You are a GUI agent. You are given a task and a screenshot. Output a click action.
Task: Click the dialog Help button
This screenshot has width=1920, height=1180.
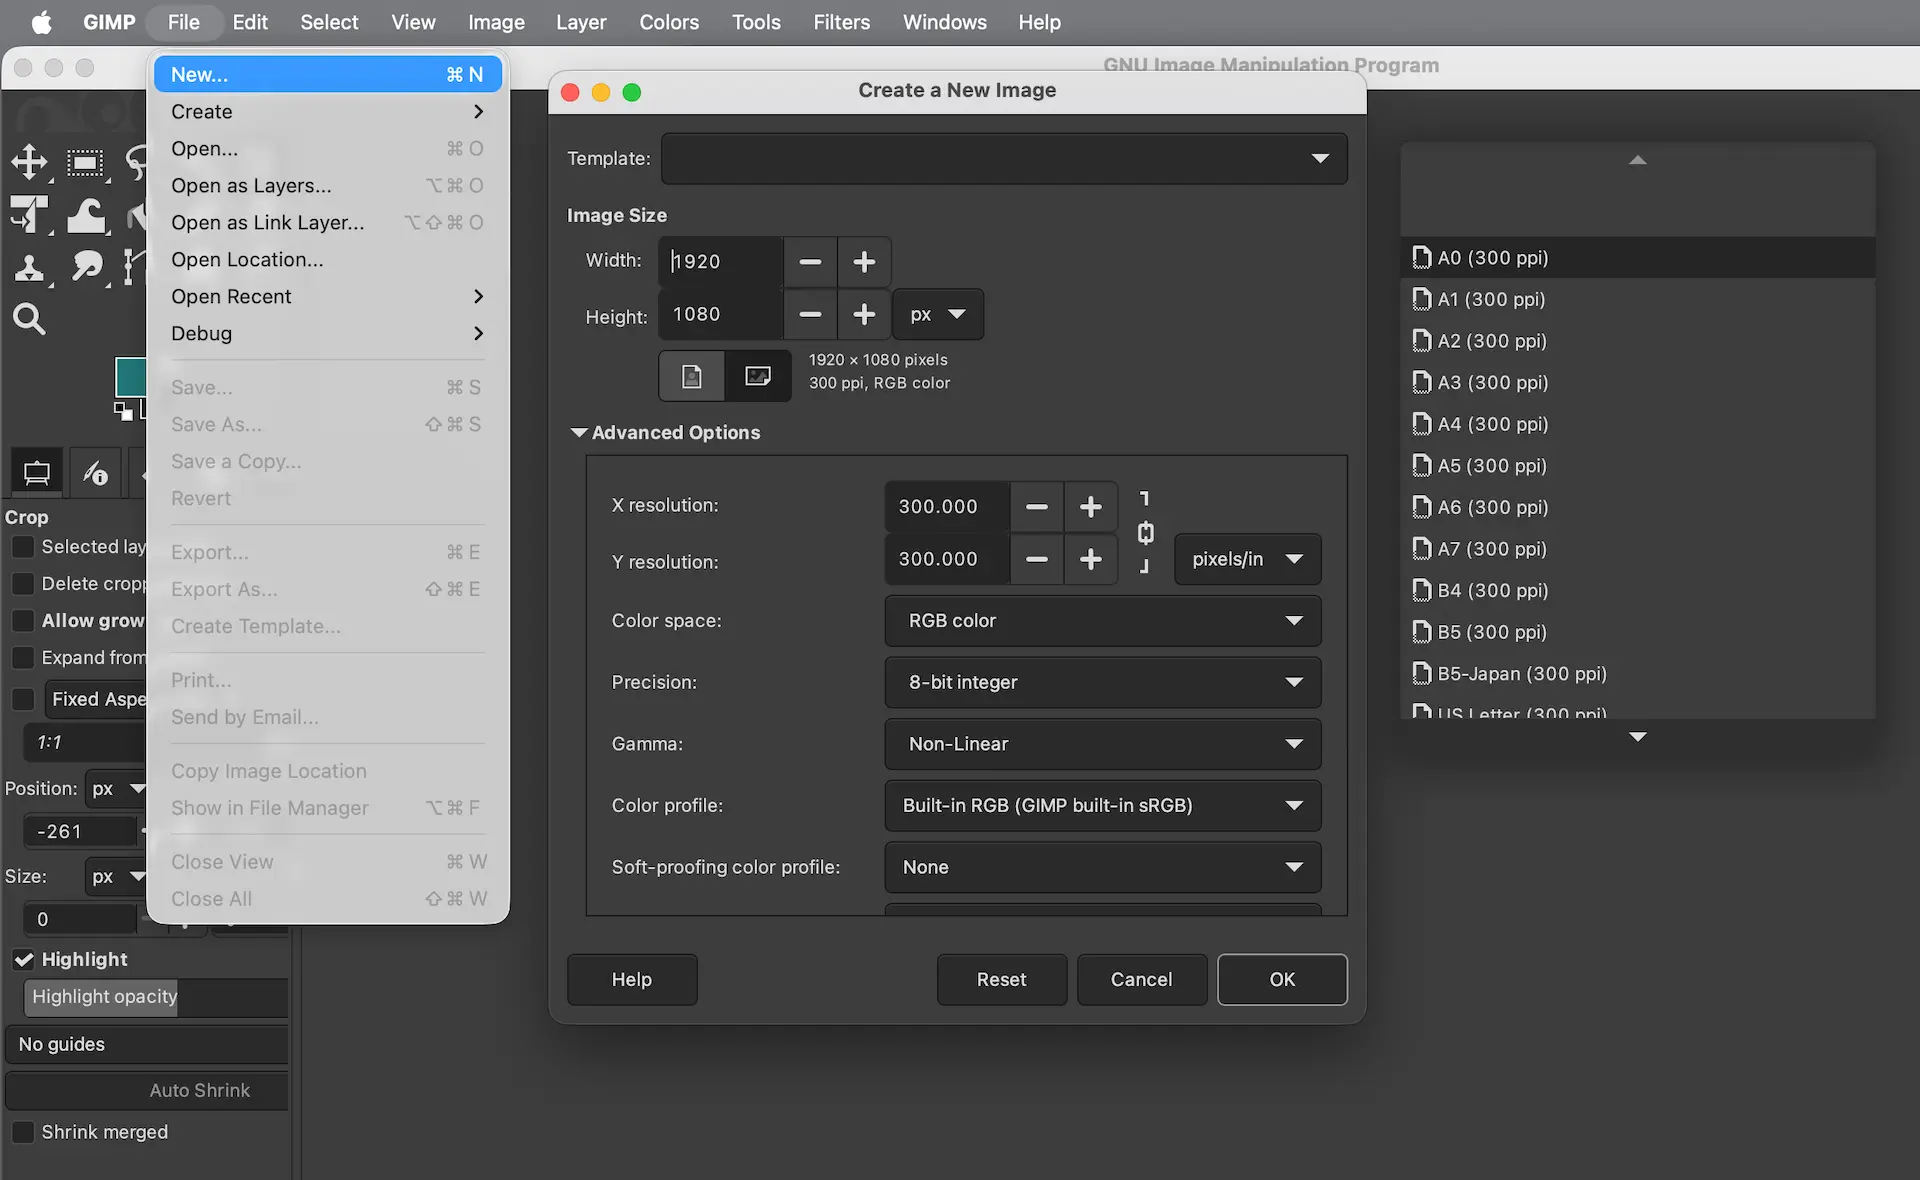click(632, 979)
